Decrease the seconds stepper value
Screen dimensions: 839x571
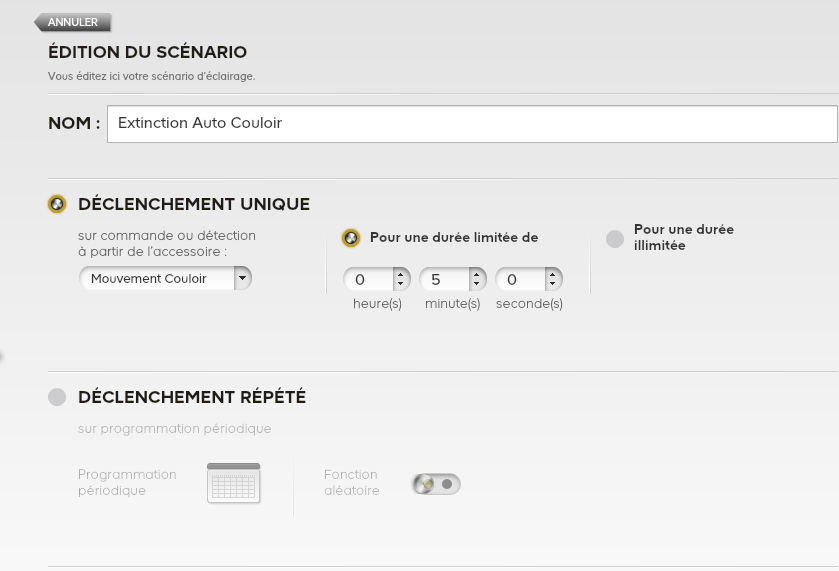552,284
